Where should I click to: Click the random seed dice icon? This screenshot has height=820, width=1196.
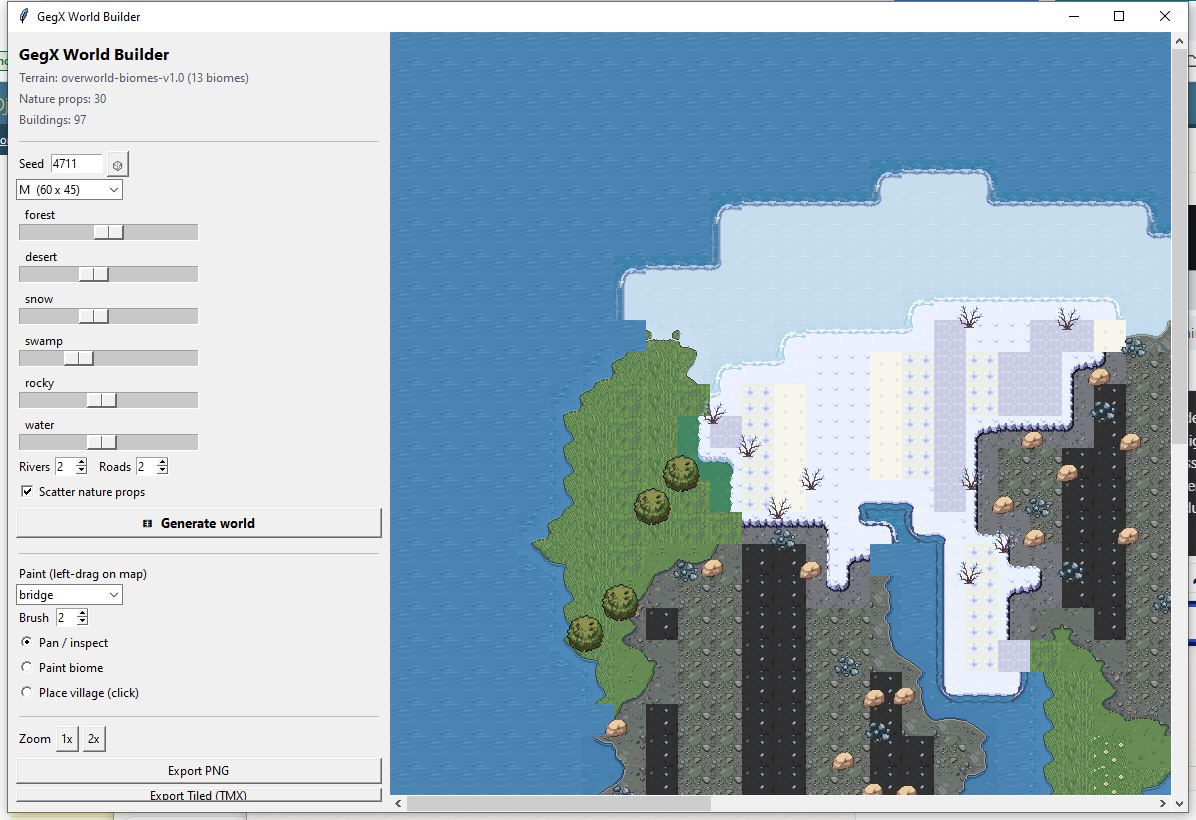pyautogui.click(x=117, y=165)
